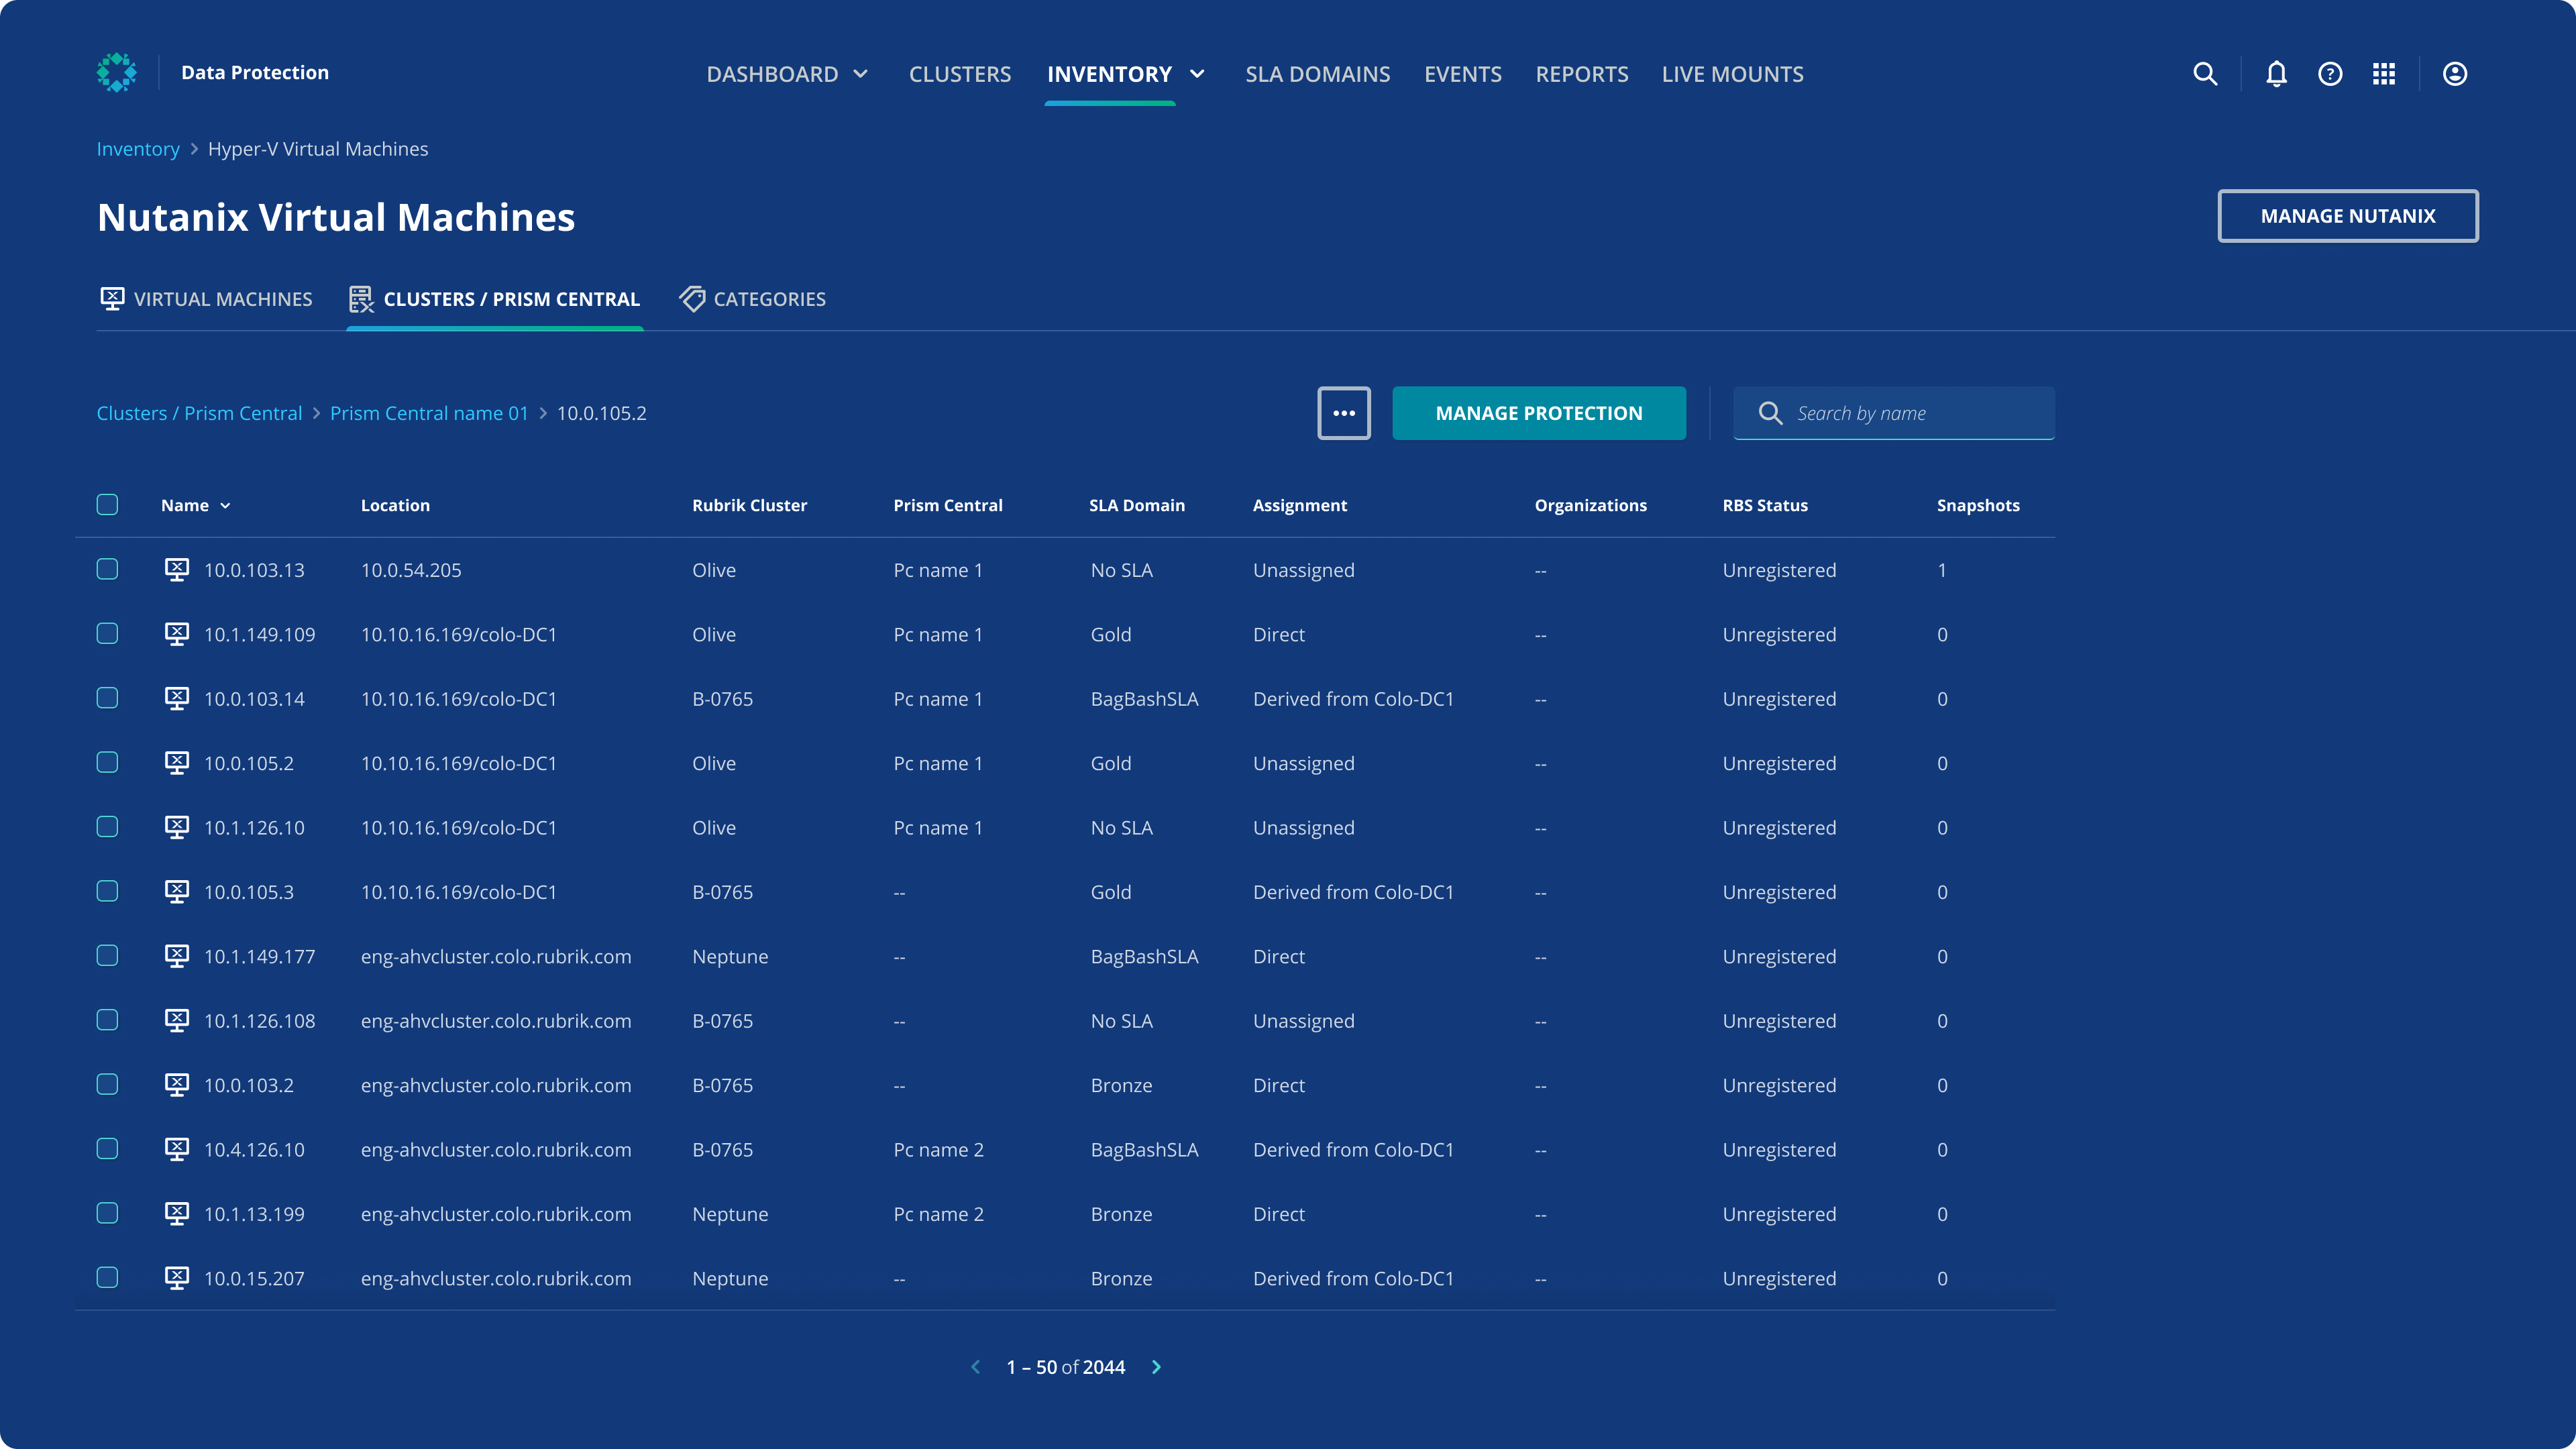Check the box for 10.0.105.2 row
This screenshot has height=1449, width=2576.
[x=107, y=762]
